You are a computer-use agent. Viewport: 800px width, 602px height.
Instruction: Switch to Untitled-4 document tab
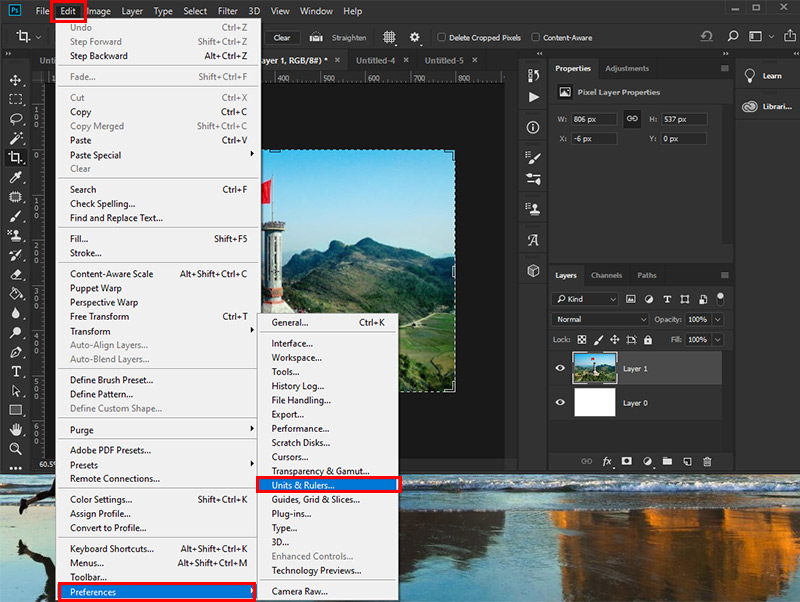tap(376, 60)
